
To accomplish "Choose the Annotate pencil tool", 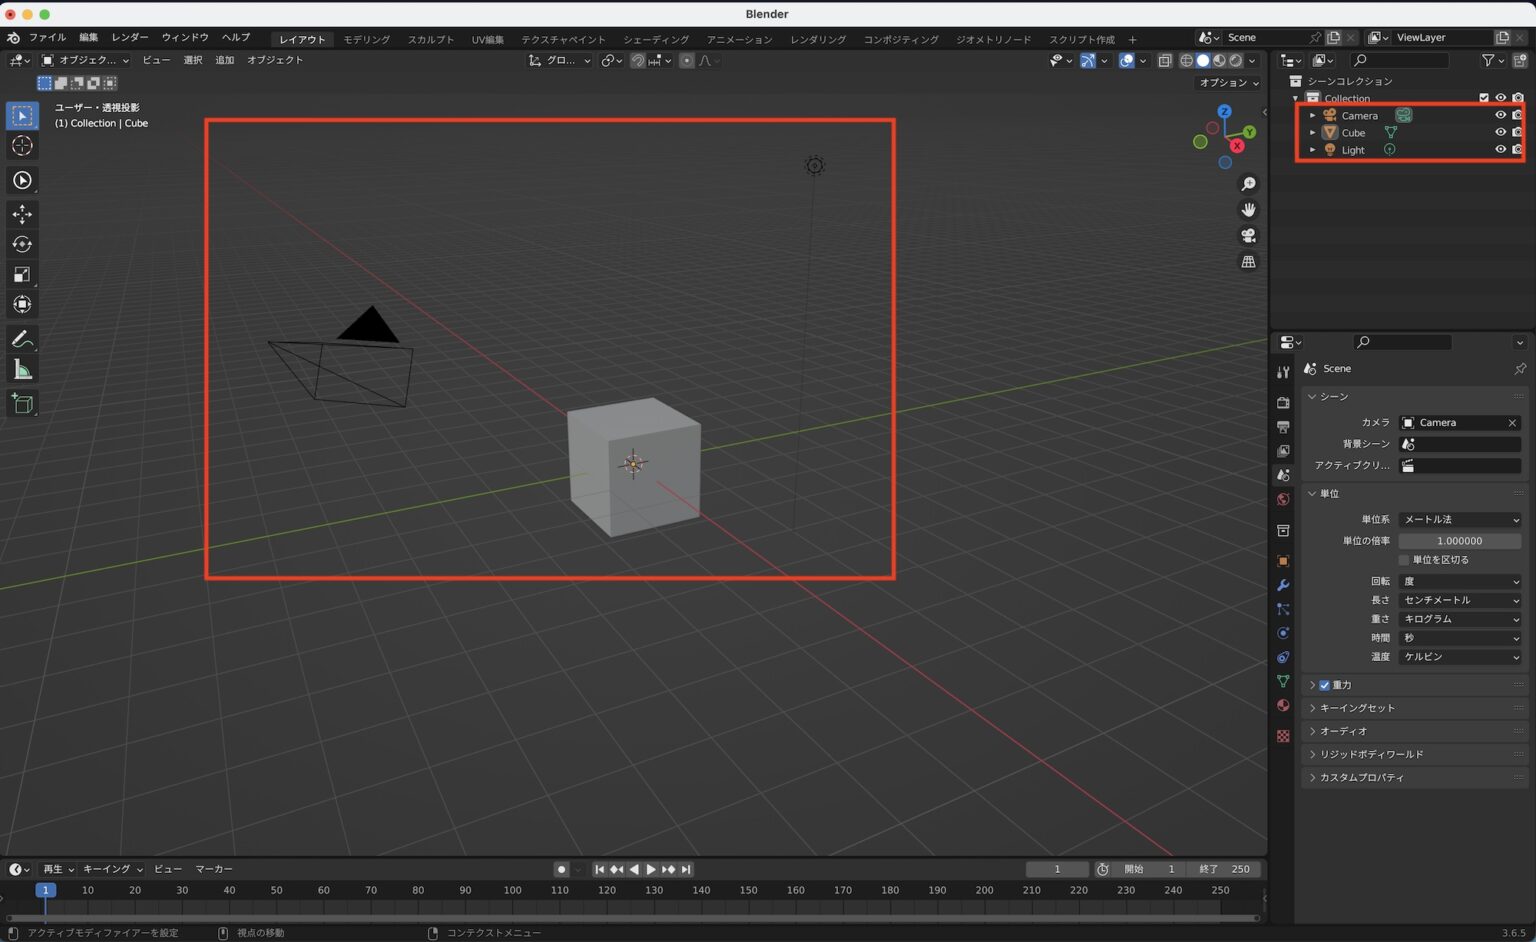I will 22,340.
